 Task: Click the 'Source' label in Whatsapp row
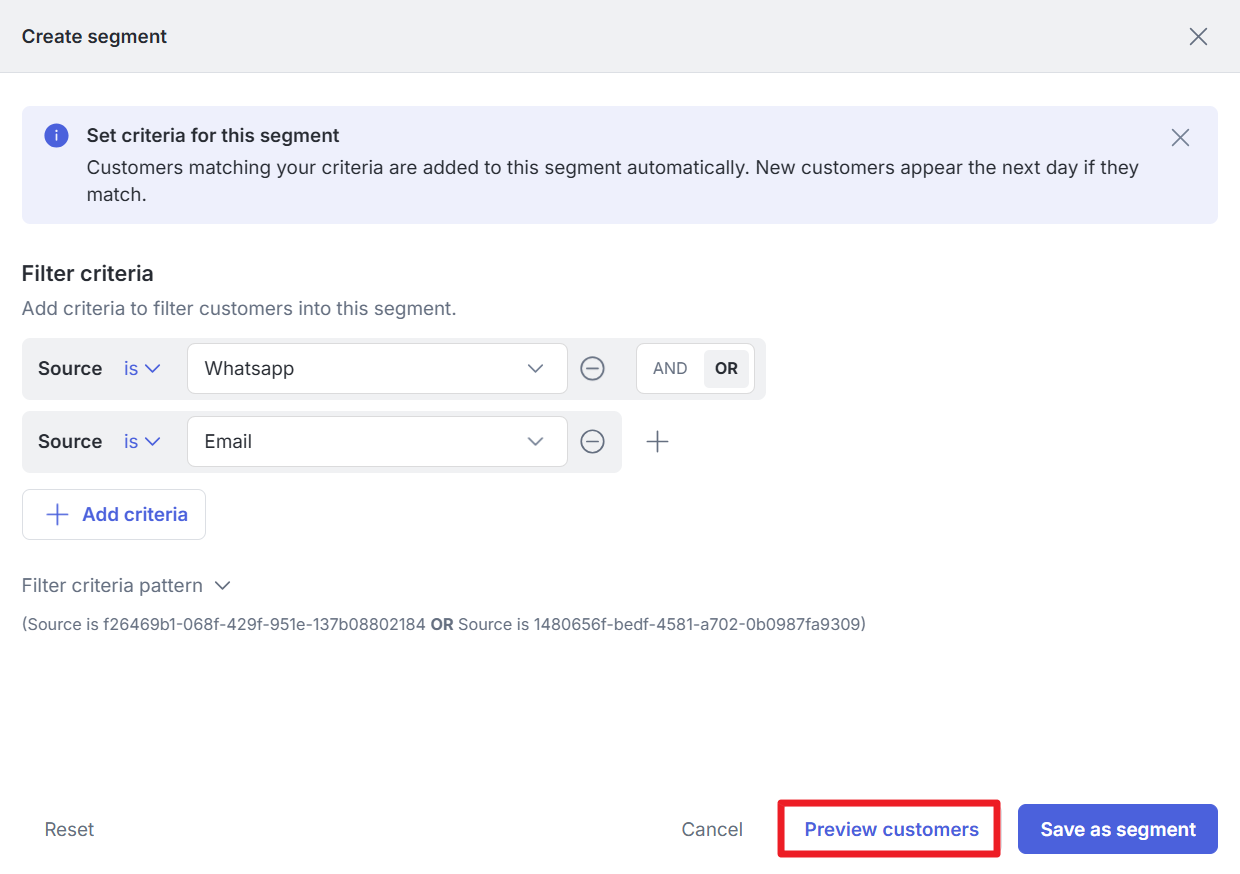pyautogui.click(x=70, y=369)
